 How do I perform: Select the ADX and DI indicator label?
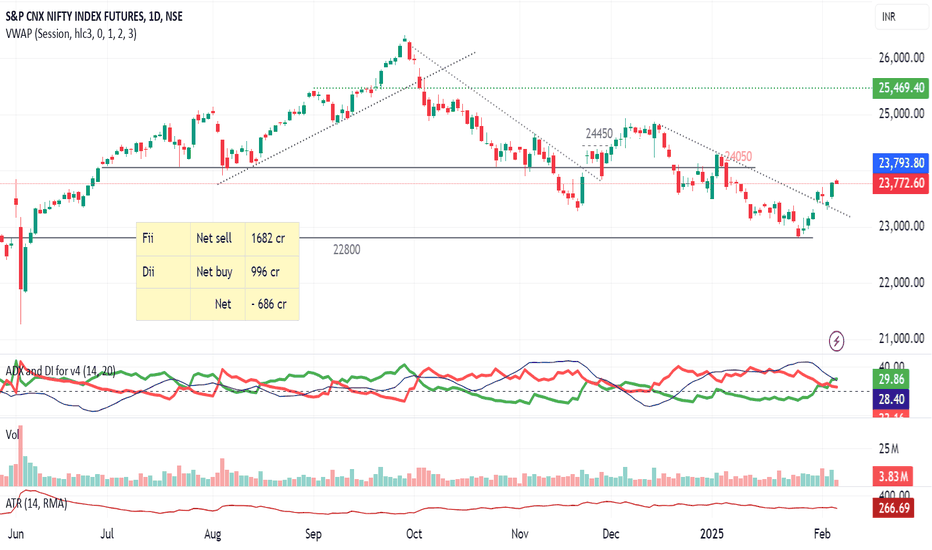(x=60, y=371)
